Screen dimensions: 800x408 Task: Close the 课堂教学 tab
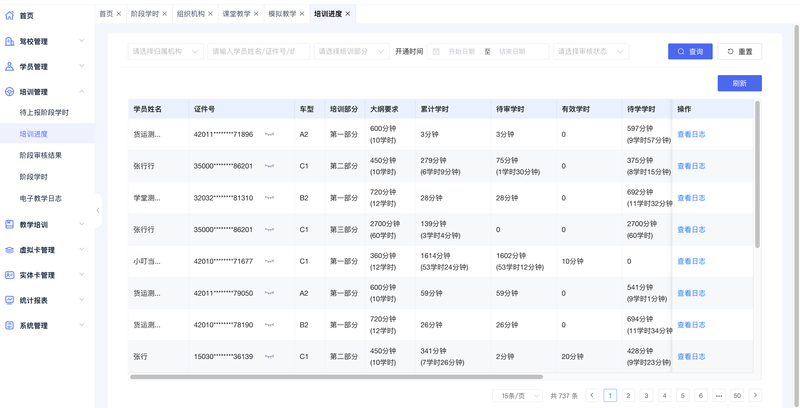coord(256,14)
